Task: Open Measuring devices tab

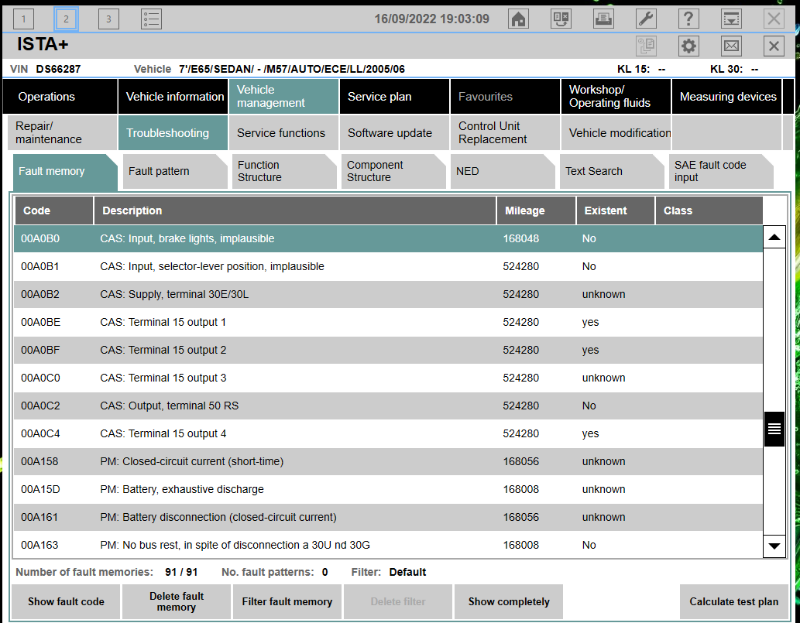Action: coord(726,96)
